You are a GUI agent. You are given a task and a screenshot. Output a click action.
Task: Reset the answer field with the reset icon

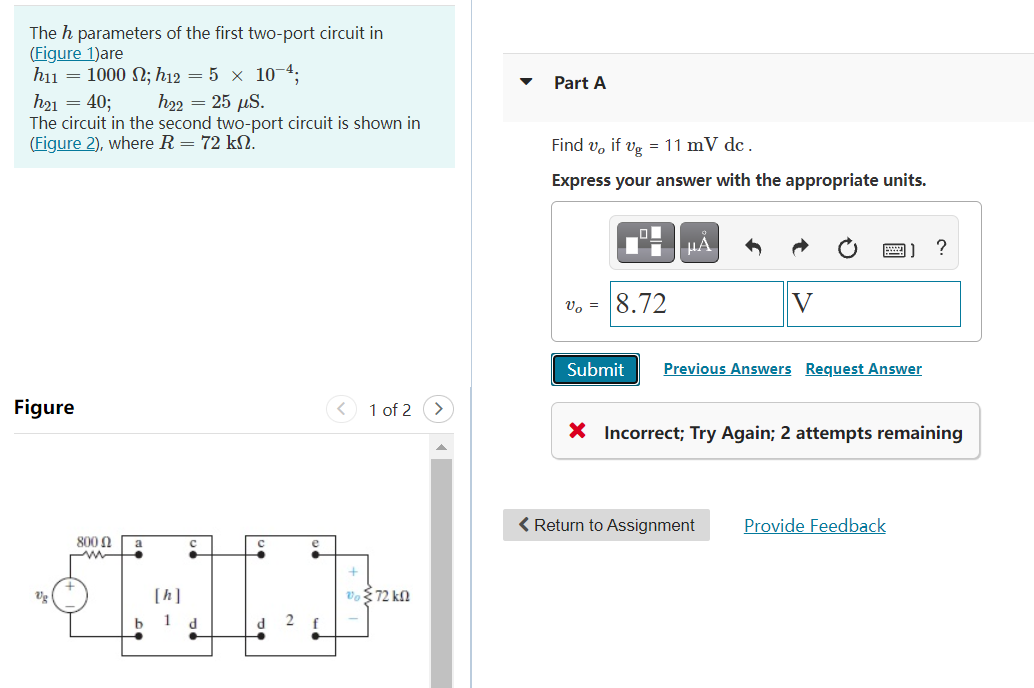pos(847,249)
